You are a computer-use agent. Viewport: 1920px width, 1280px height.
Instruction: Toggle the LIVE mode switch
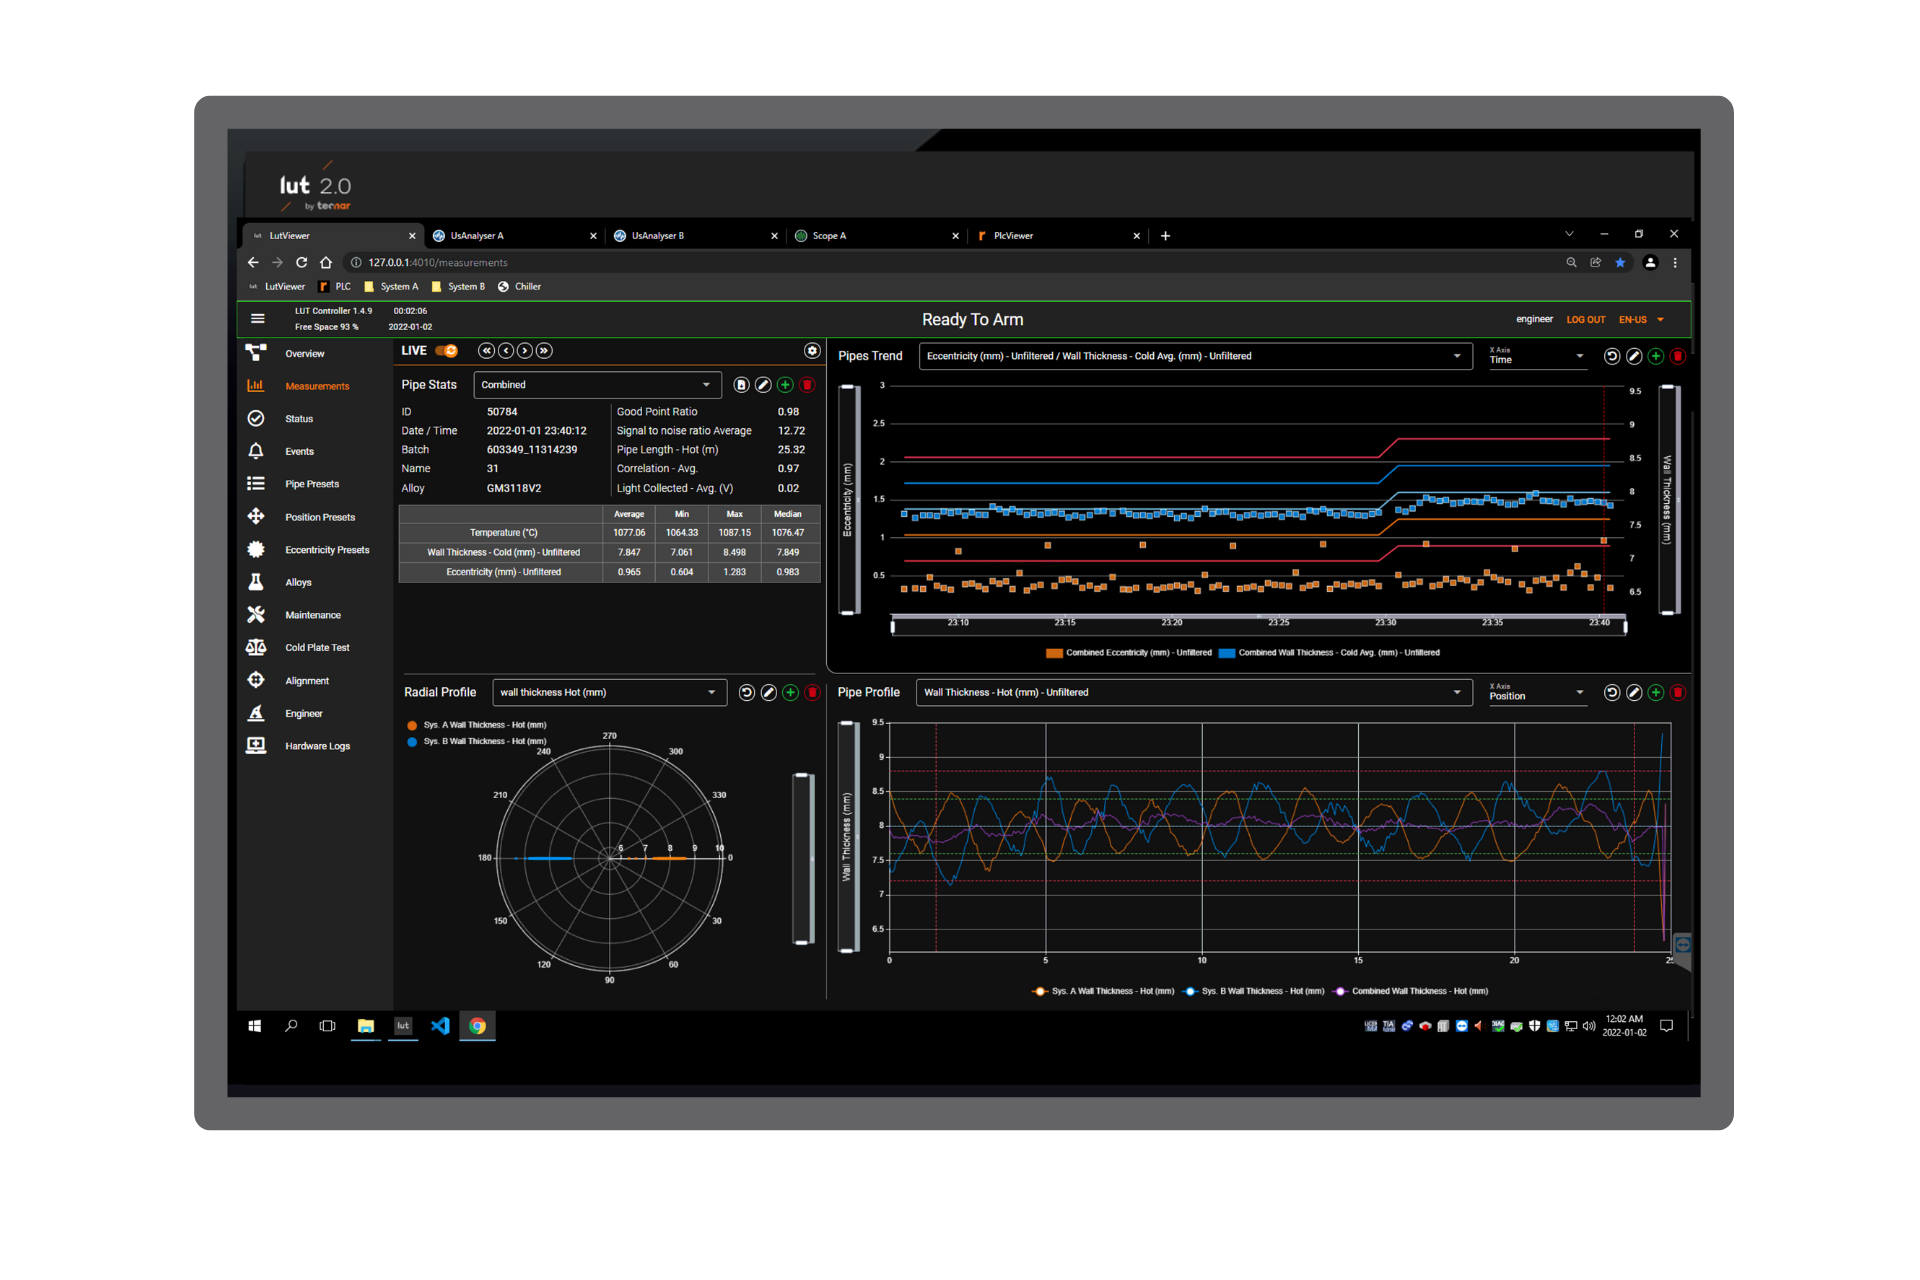tap(446, 351)
